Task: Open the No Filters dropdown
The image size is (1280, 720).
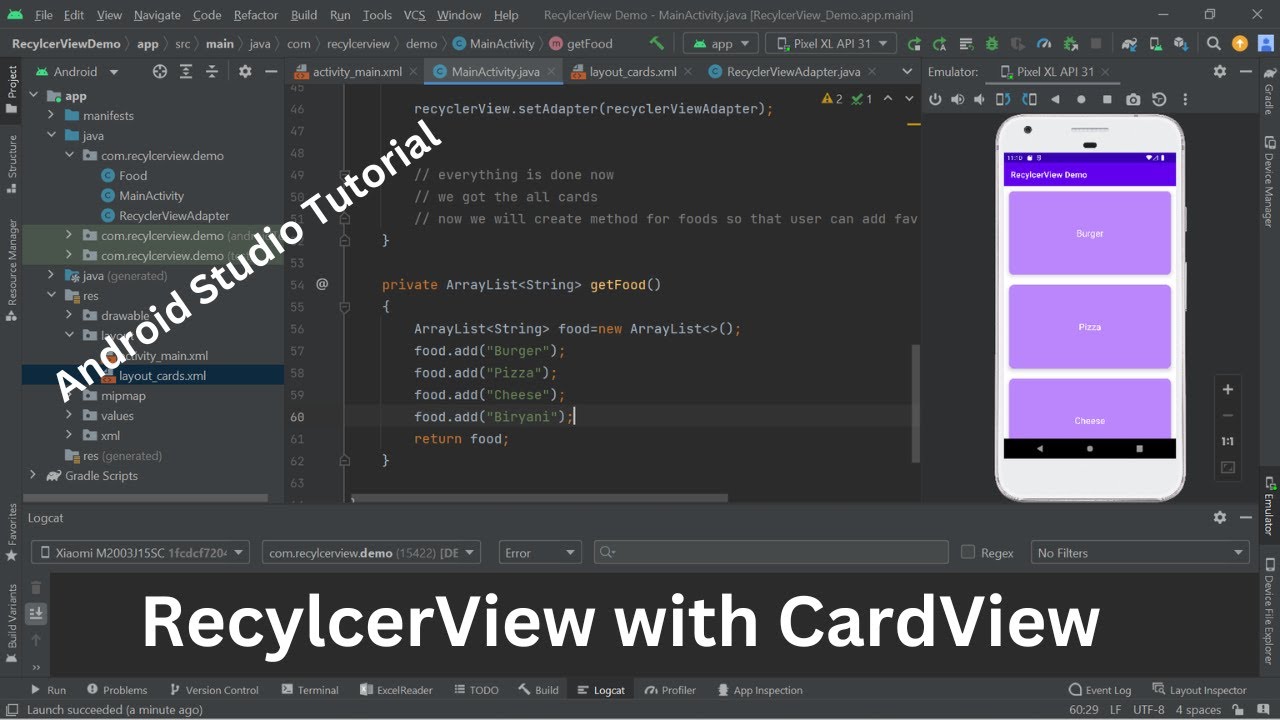Action: coord(1140,552)
